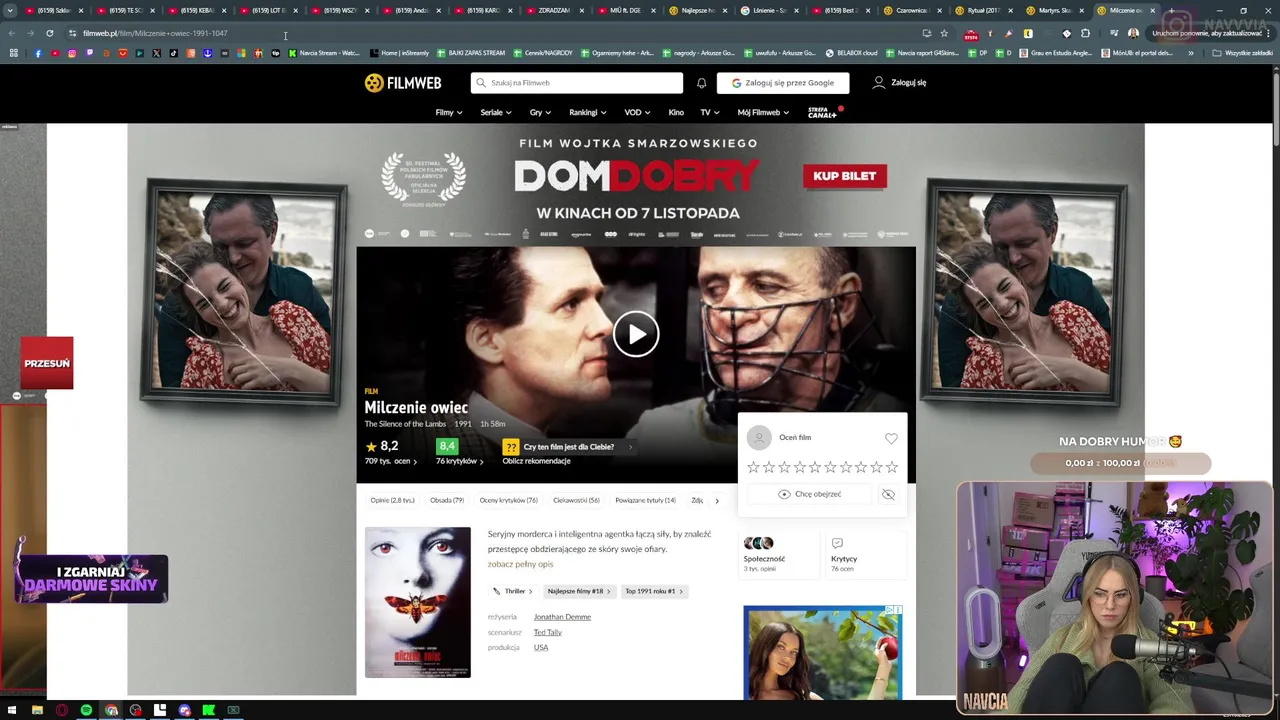Open the Opinie (2,8 tys.) tab
This screenshot has width=1280, height=720.
pyautogui.click(x=392, y=500)
